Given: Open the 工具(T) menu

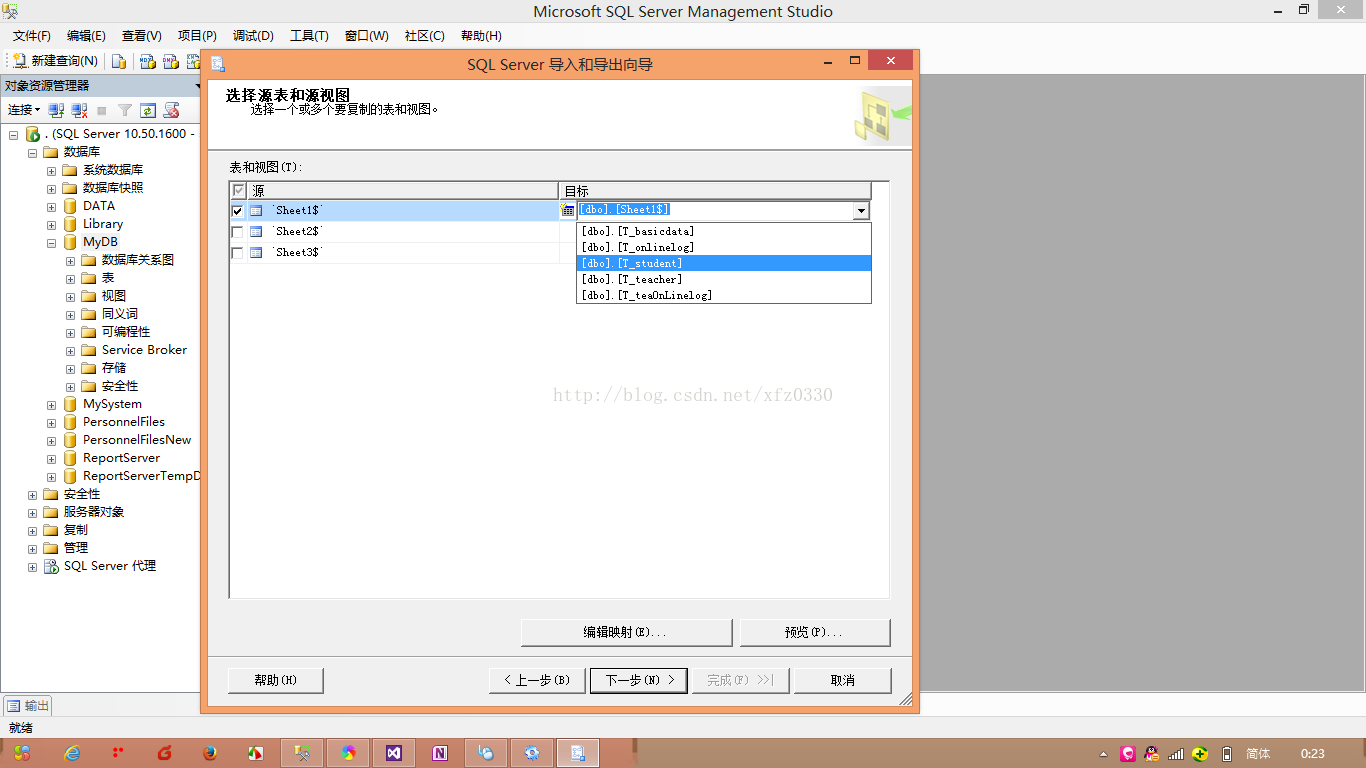Looking at the screenshot, I should pos(309,36).
